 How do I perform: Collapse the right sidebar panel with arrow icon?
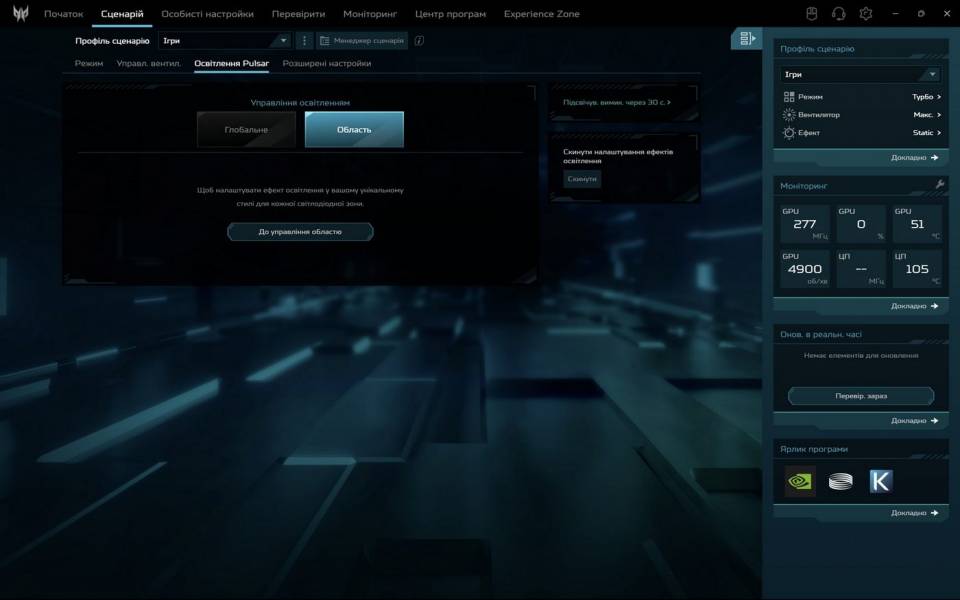click(746, 39)
